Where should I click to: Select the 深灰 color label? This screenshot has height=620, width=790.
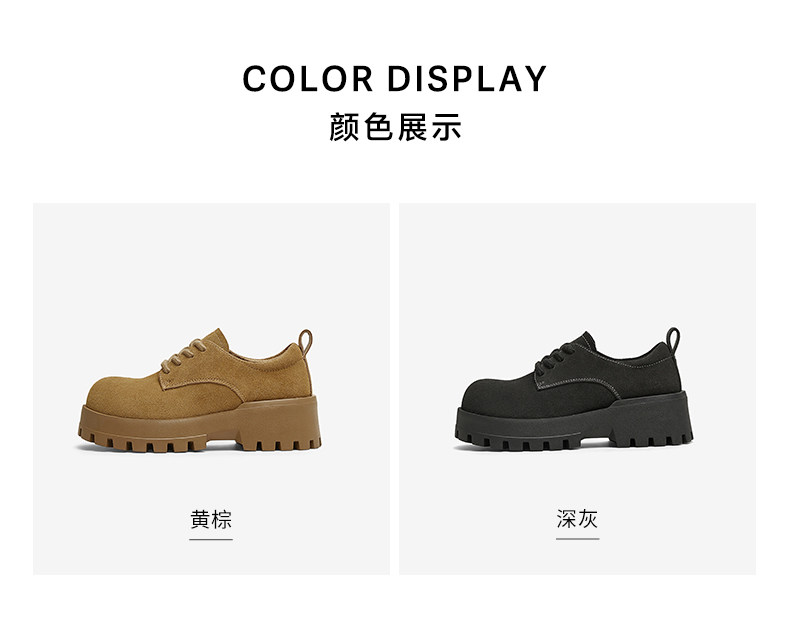pos(577,519)
